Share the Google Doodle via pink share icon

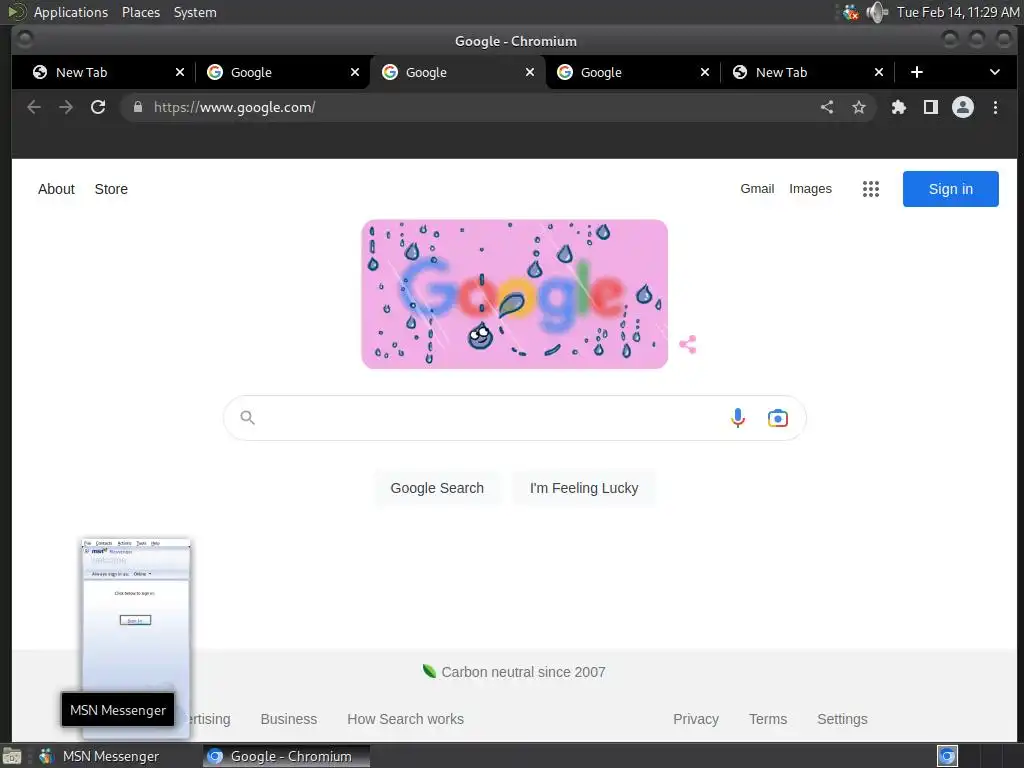[688, 344]
